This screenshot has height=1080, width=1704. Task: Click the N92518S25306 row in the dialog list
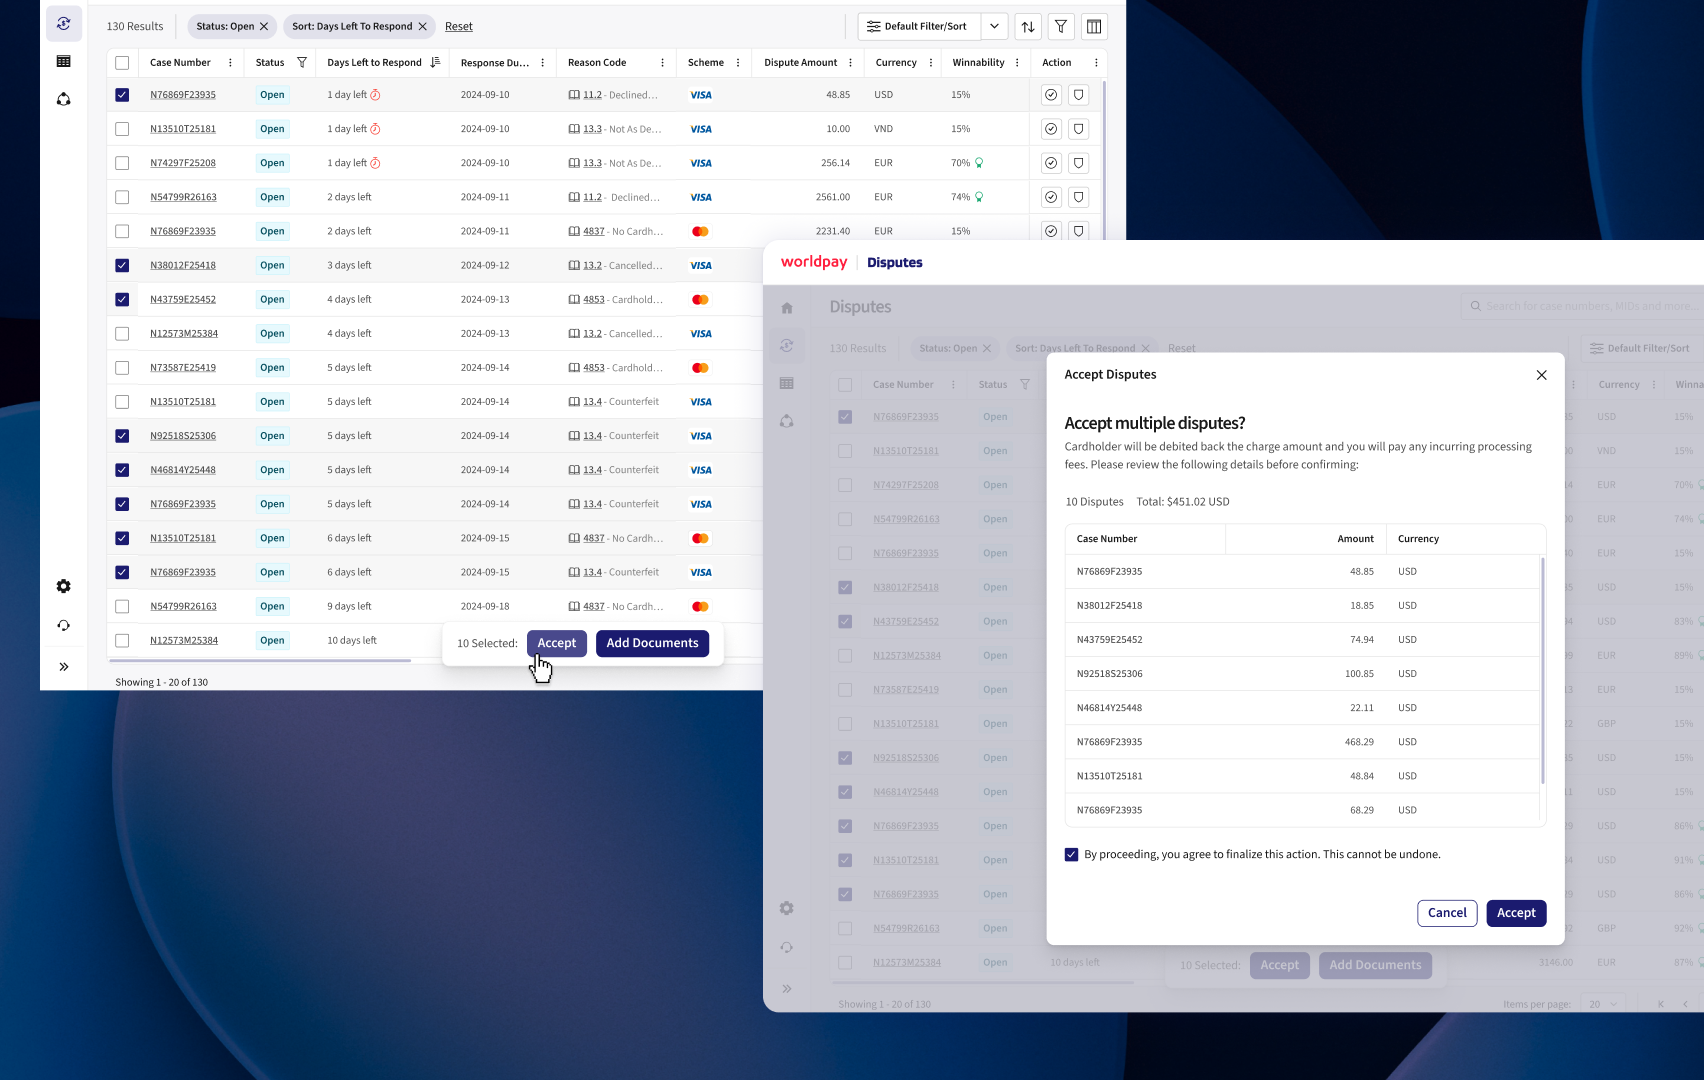point(1303,674)
